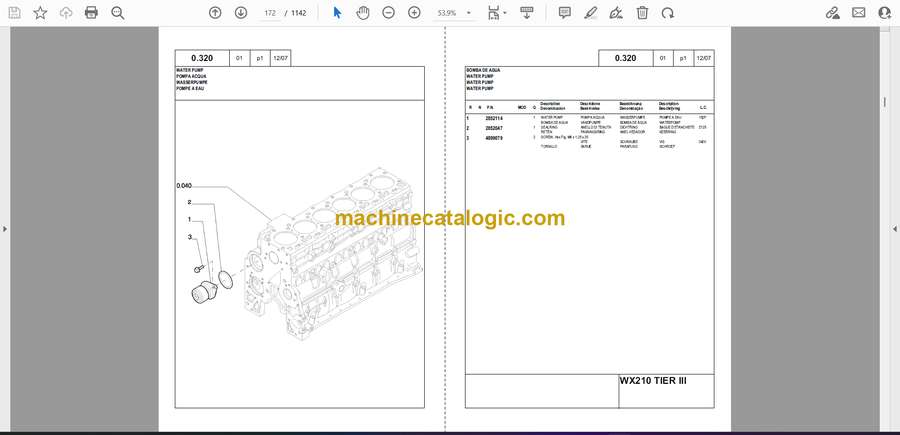Click the trash delete icon

click(642, 13)
